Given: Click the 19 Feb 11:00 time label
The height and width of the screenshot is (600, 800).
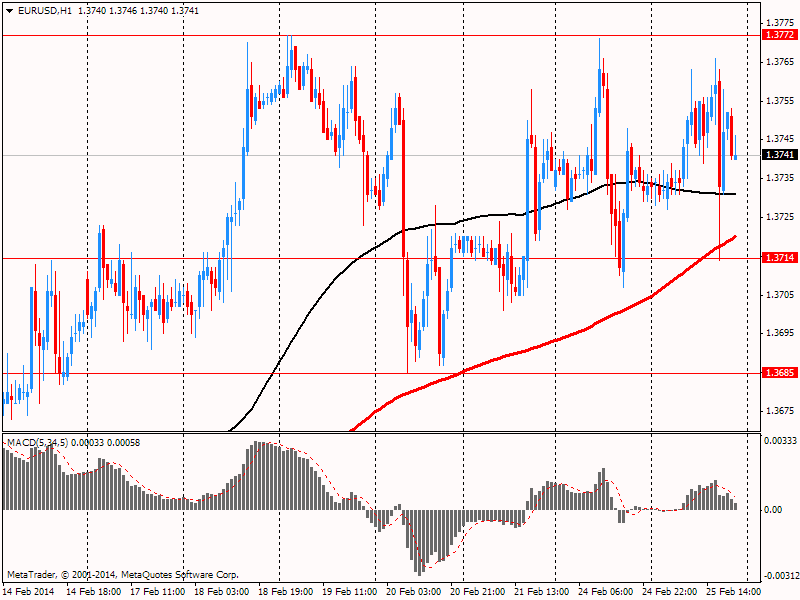Looking at the screenshot, I should (x=349, y=592).
